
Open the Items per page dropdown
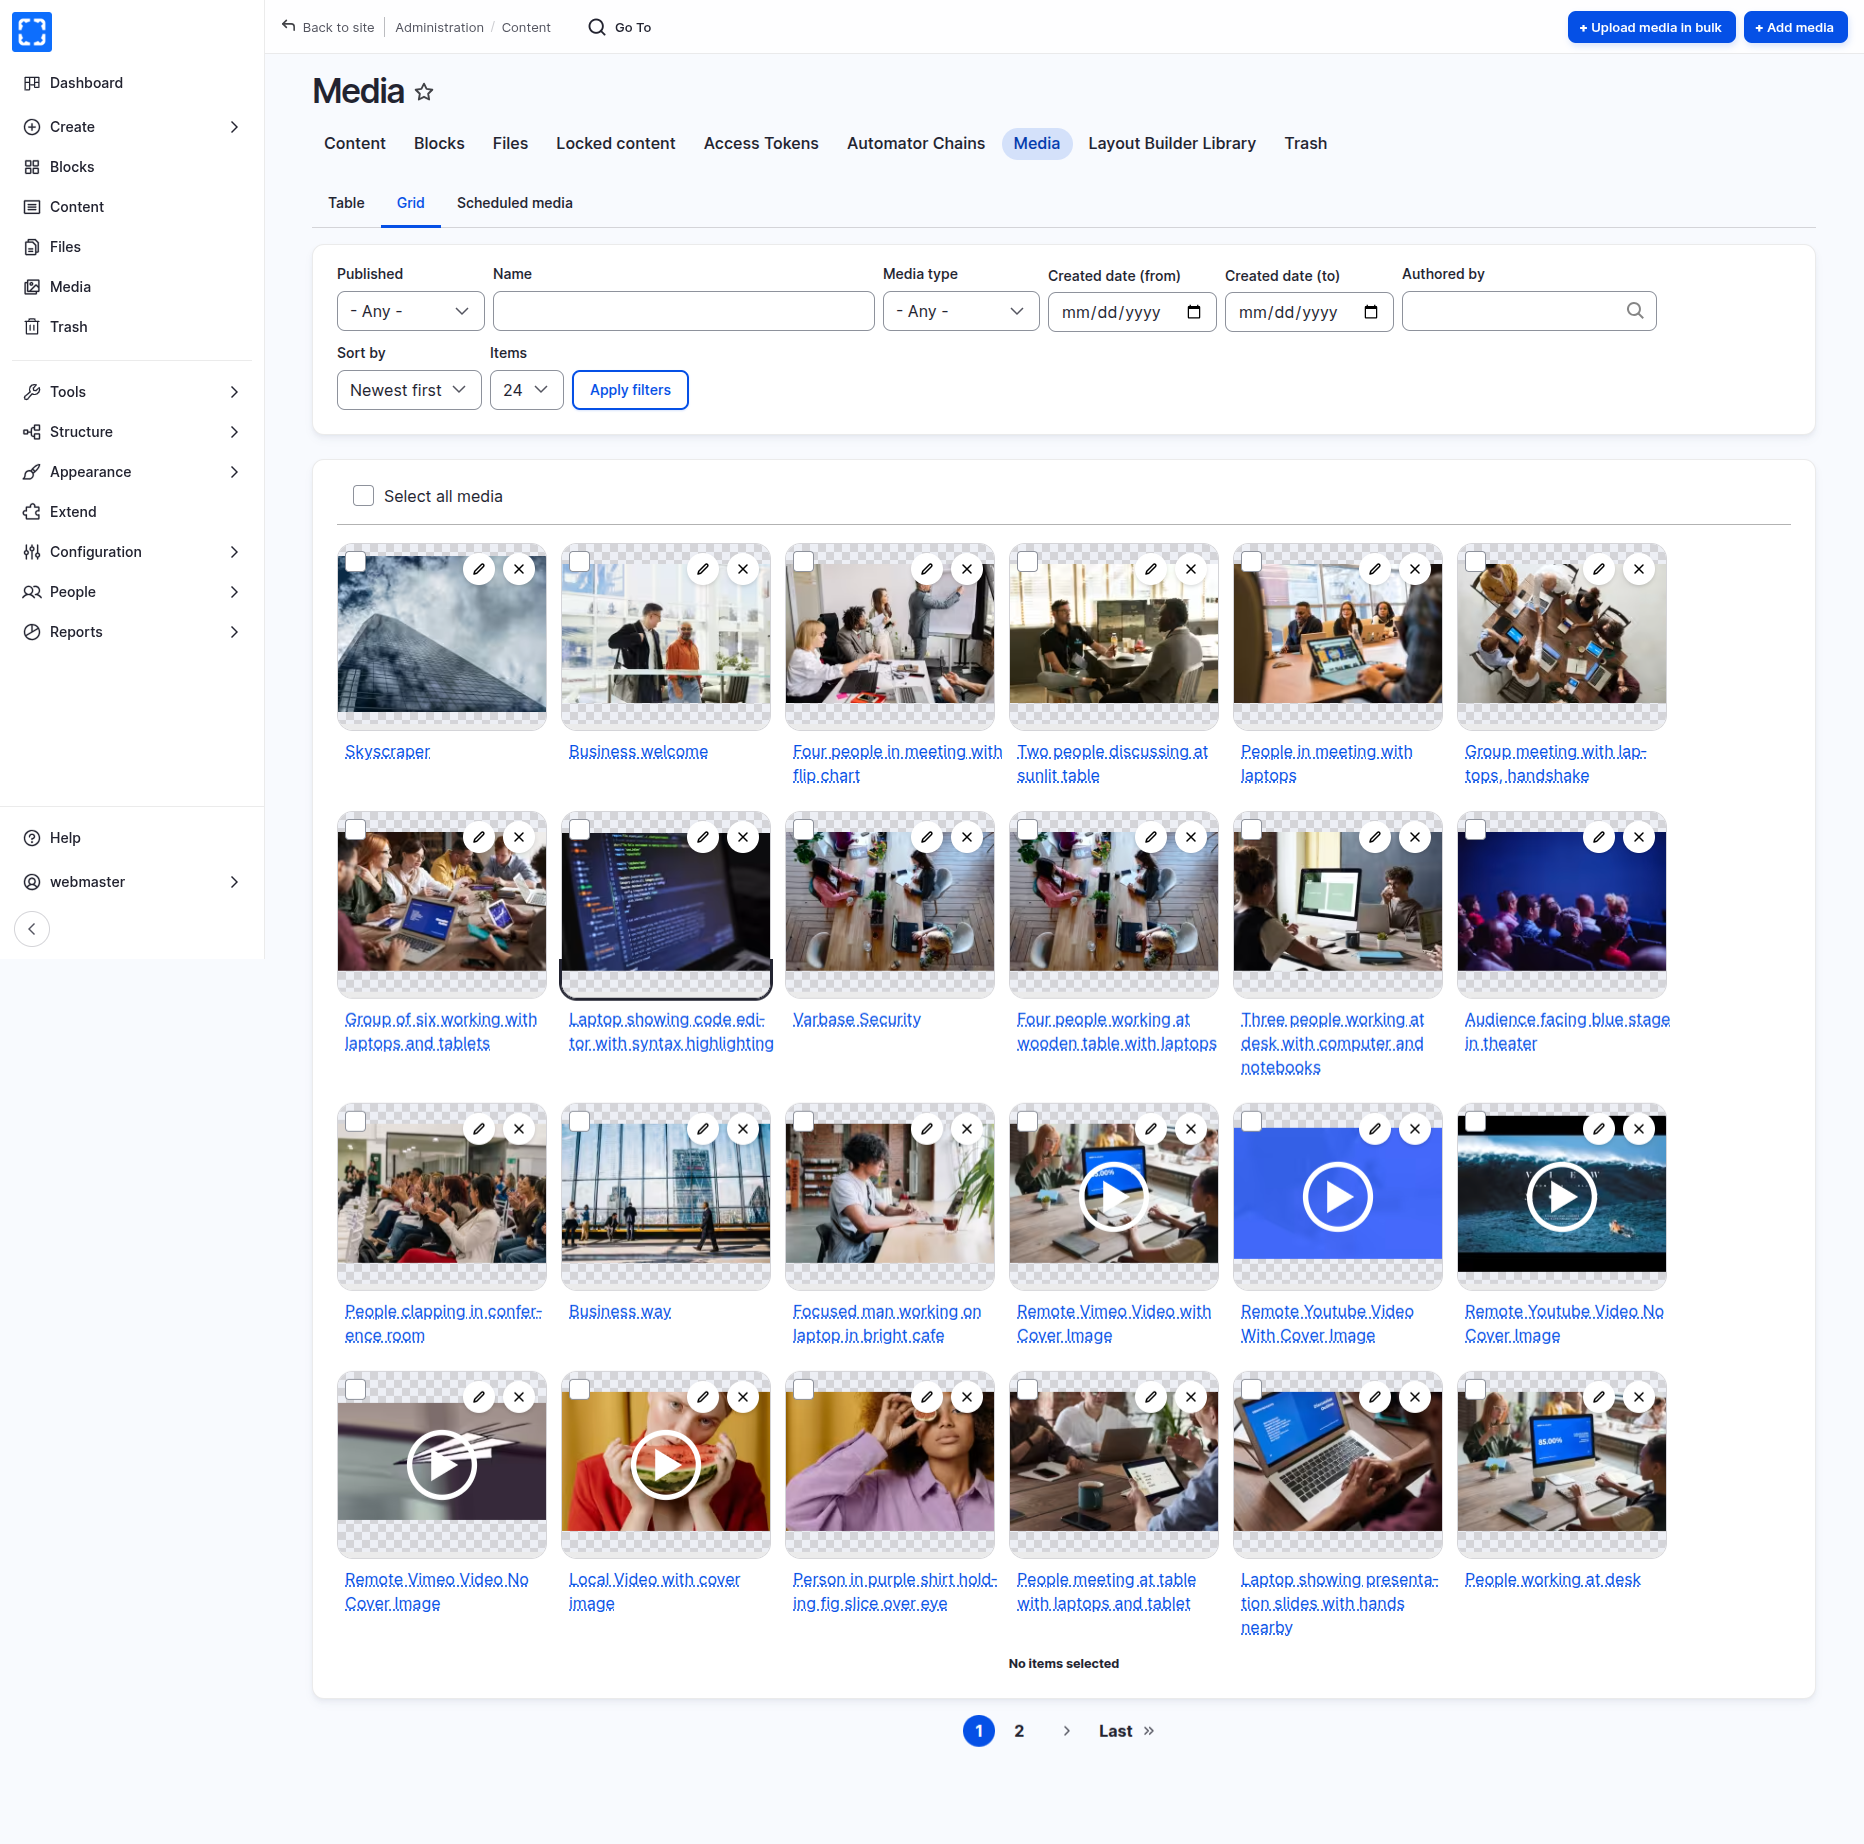(527, 390)
